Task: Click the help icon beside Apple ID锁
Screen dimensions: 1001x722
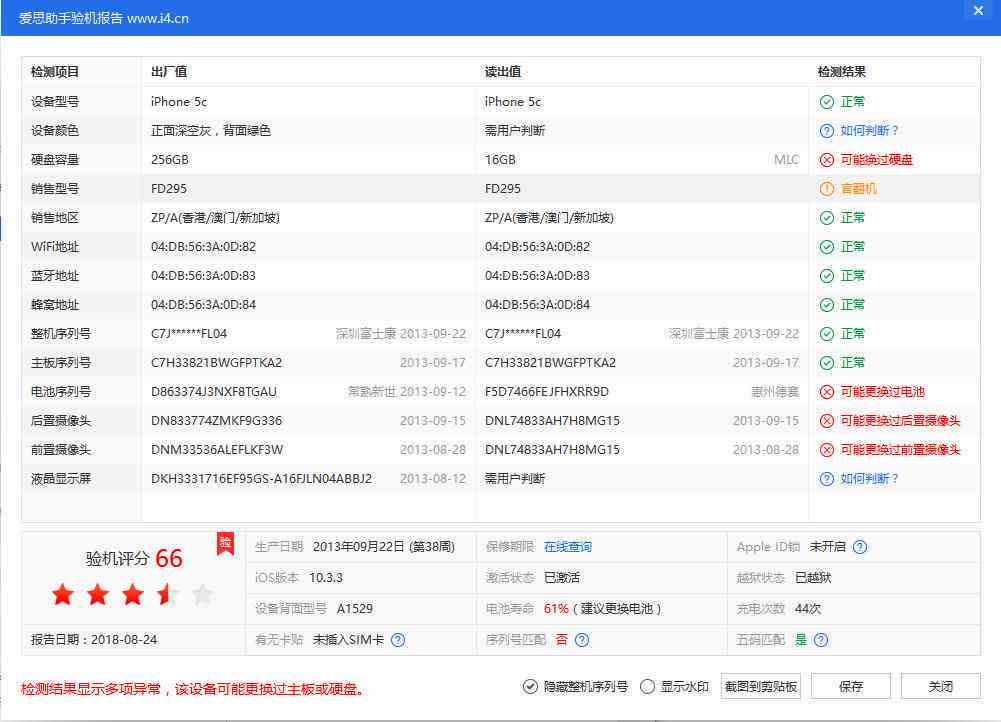Action: click(x=860, y=547)
